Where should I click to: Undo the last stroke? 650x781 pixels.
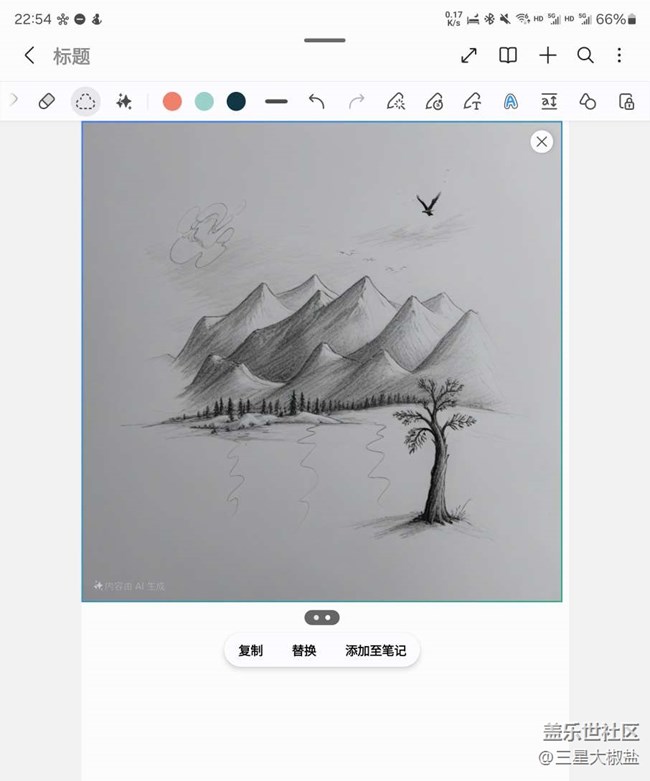[x=316, y=102]
